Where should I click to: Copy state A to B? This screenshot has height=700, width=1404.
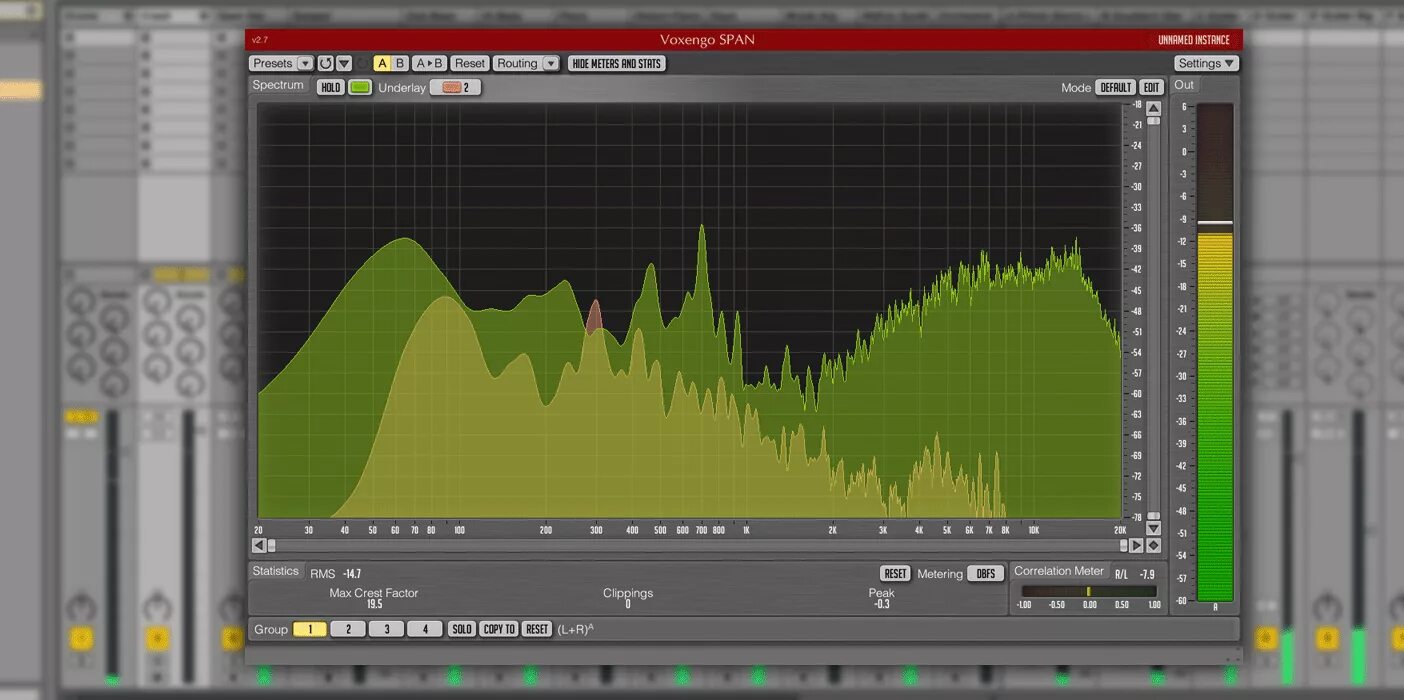click(429, 63)
